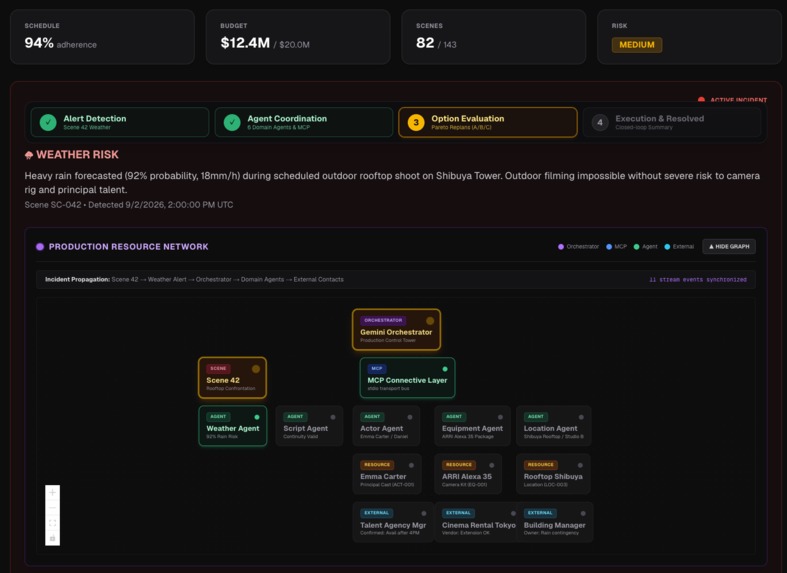Click the RESOURCE tag on Emma Carter node
Viewport: 787px width, 573px height.
pos(377,465)
